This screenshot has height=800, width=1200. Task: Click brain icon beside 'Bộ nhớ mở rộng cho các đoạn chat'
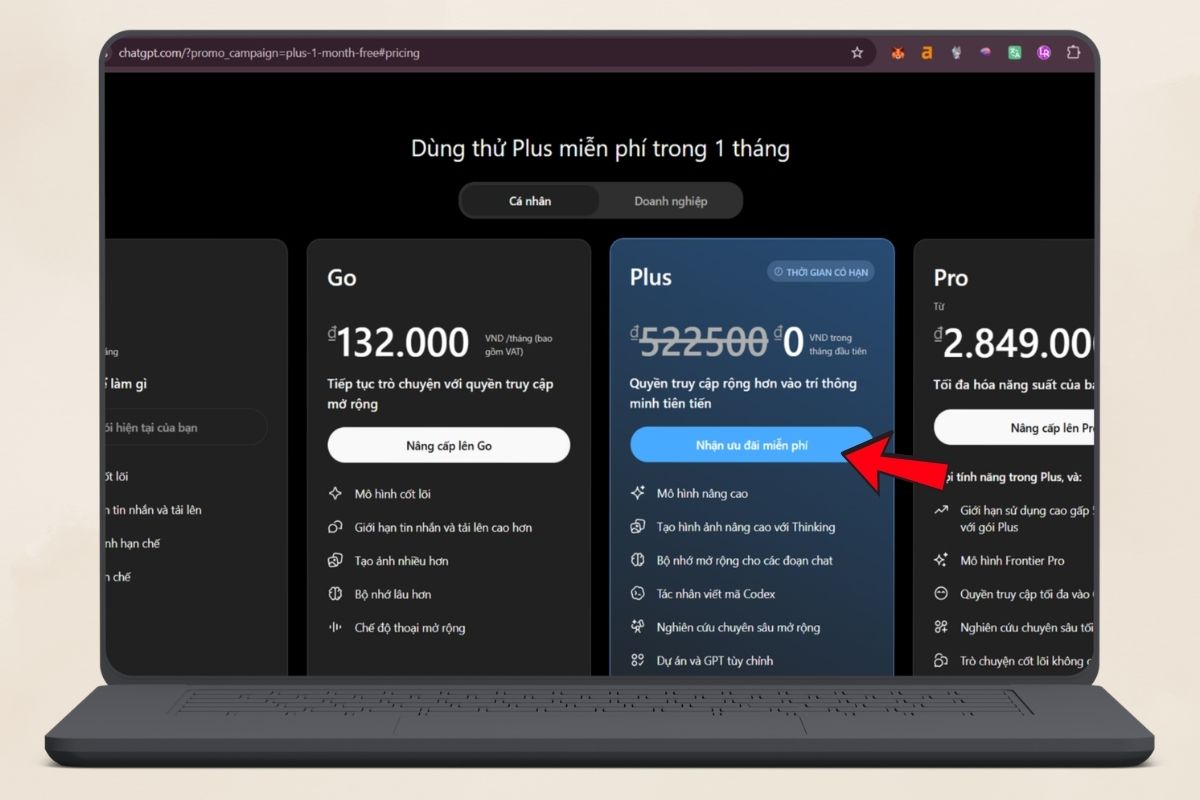click(637, 560)
